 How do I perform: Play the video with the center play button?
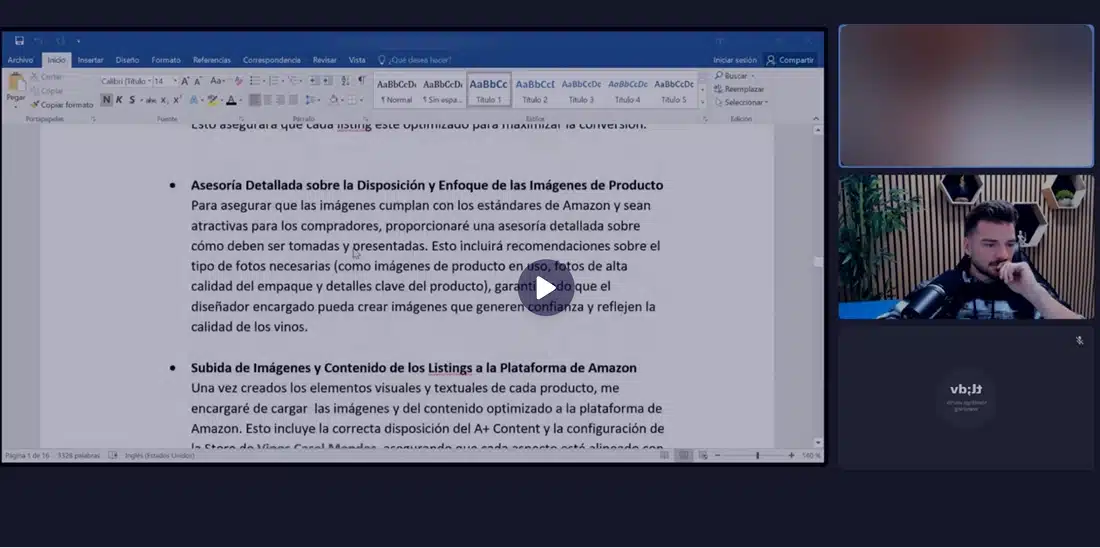(x=546, y=288)
